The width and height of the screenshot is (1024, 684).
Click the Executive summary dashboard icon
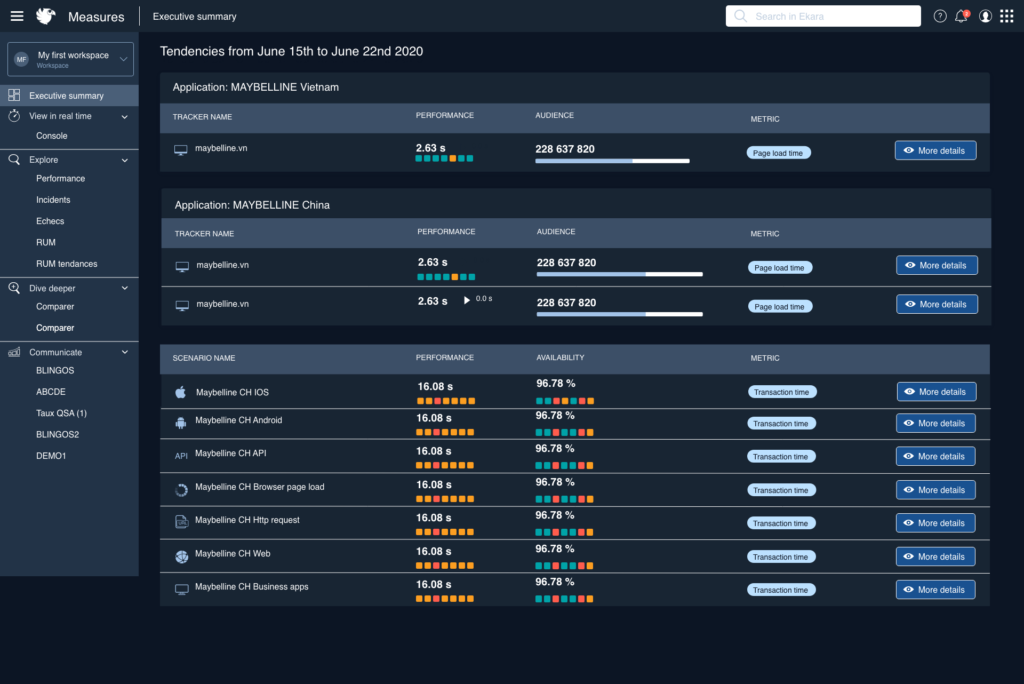pyautogui.click(x=14, y=95)
